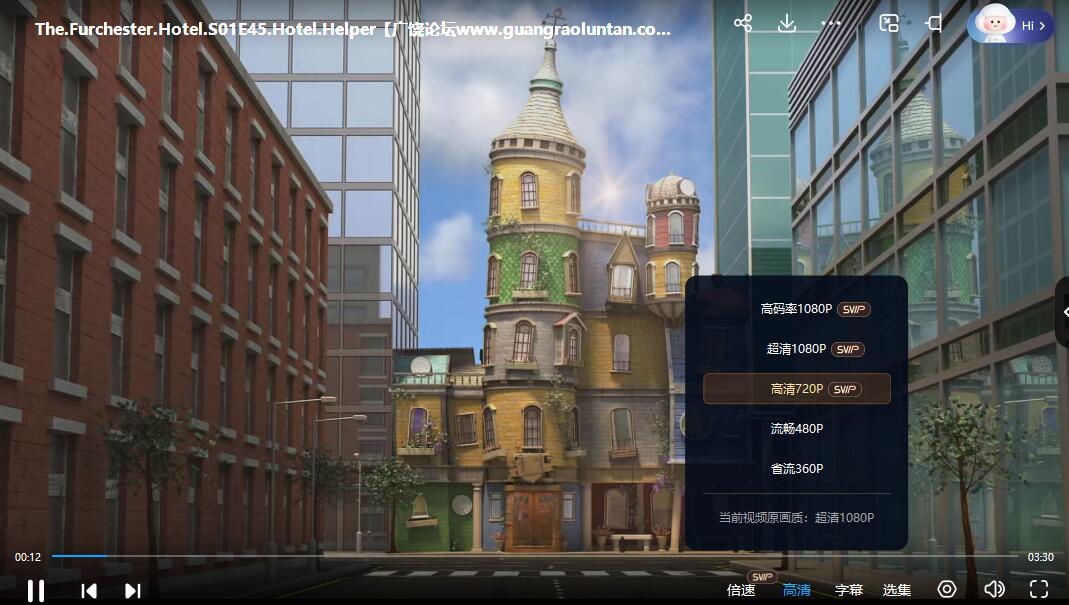Image resolution: width=1069 pixels, height=605 pixels.
Task: Download the video with the download icon
Action: click(x=787, y=23)
